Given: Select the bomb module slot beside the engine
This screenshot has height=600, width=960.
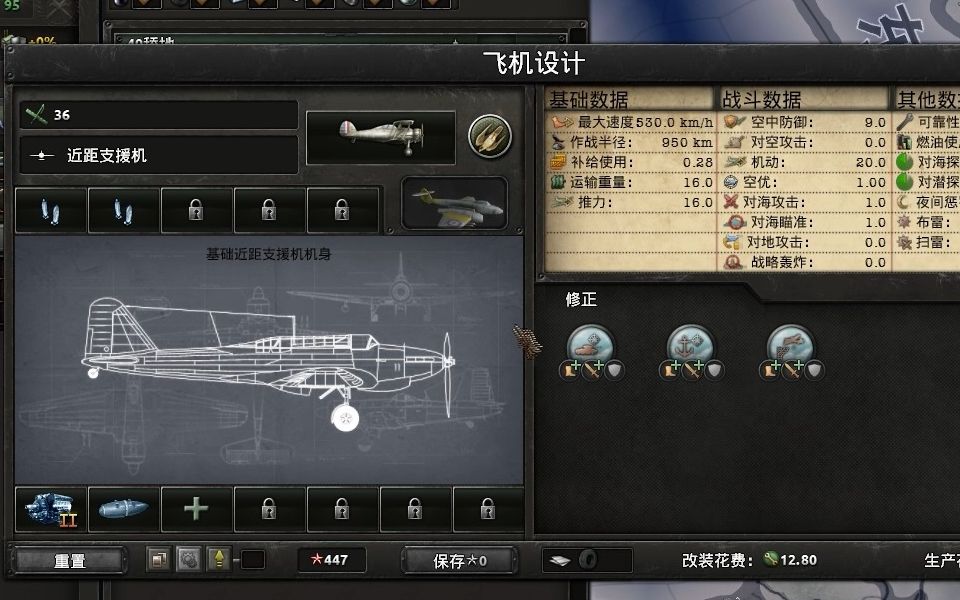Looking at the screenshot, I should point(124,509).
